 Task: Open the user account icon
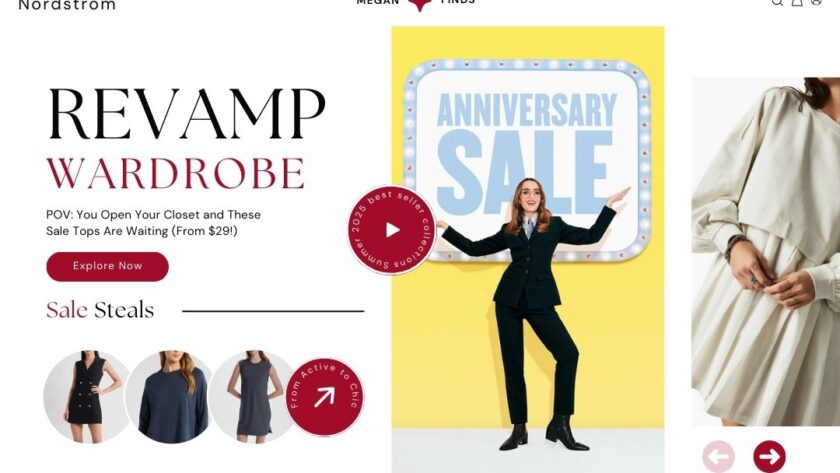(x=816, y=2)
